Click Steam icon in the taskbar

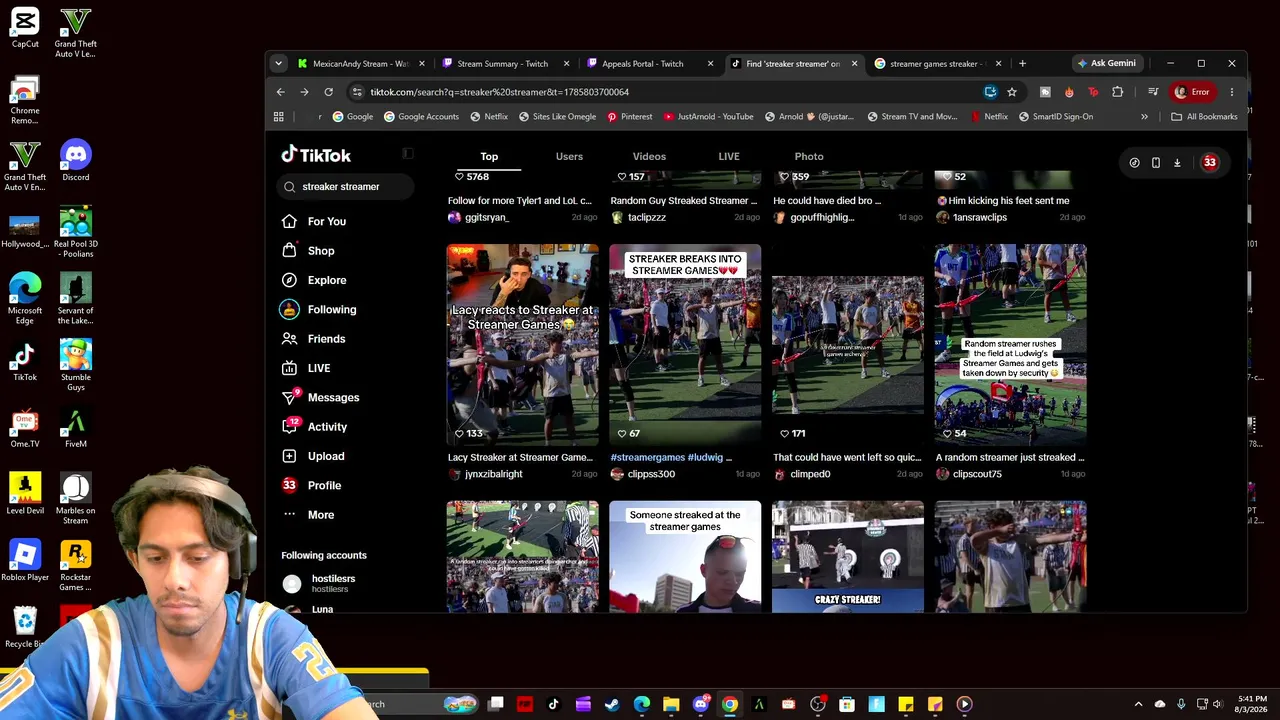[612, 704]
